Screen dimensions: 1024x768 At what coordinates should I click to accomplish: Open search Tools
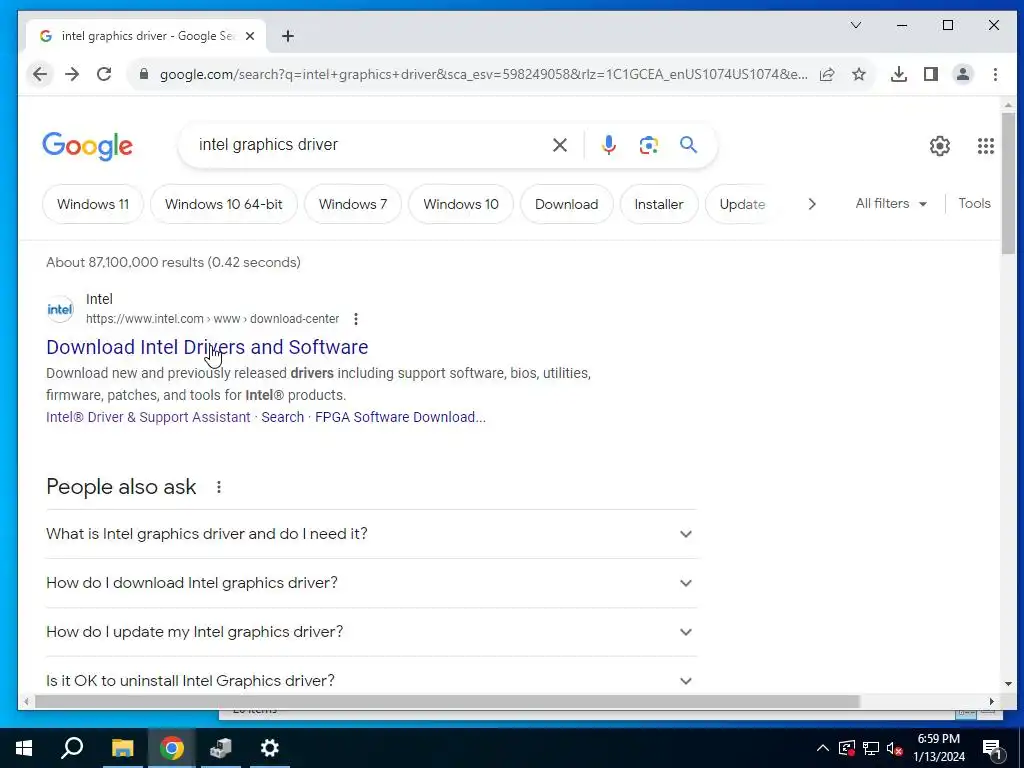click(x=974, y=204)
